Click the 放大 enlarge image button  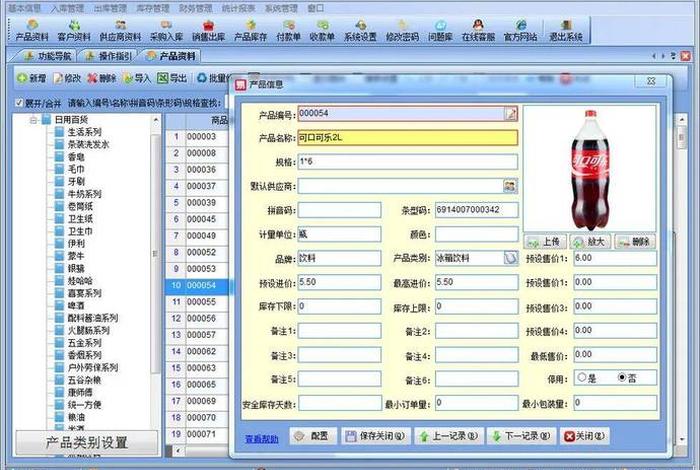pyautogui.click(x=590, y=242)
